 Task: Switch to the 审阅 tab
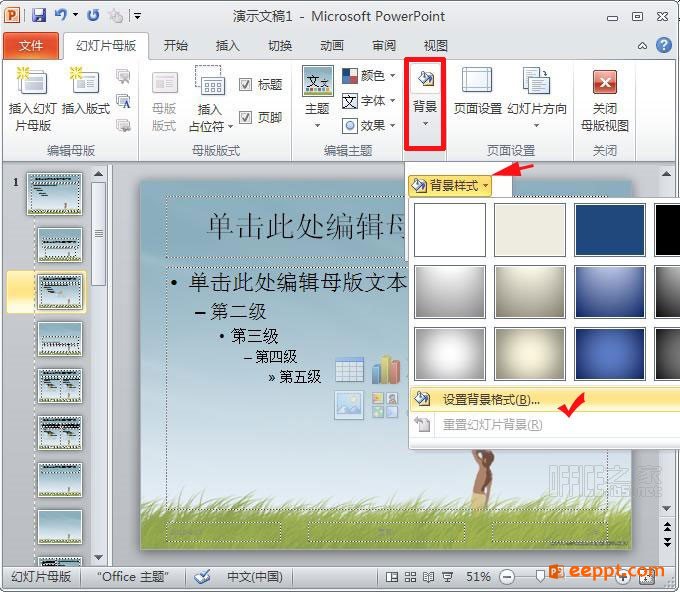(384, 46)
